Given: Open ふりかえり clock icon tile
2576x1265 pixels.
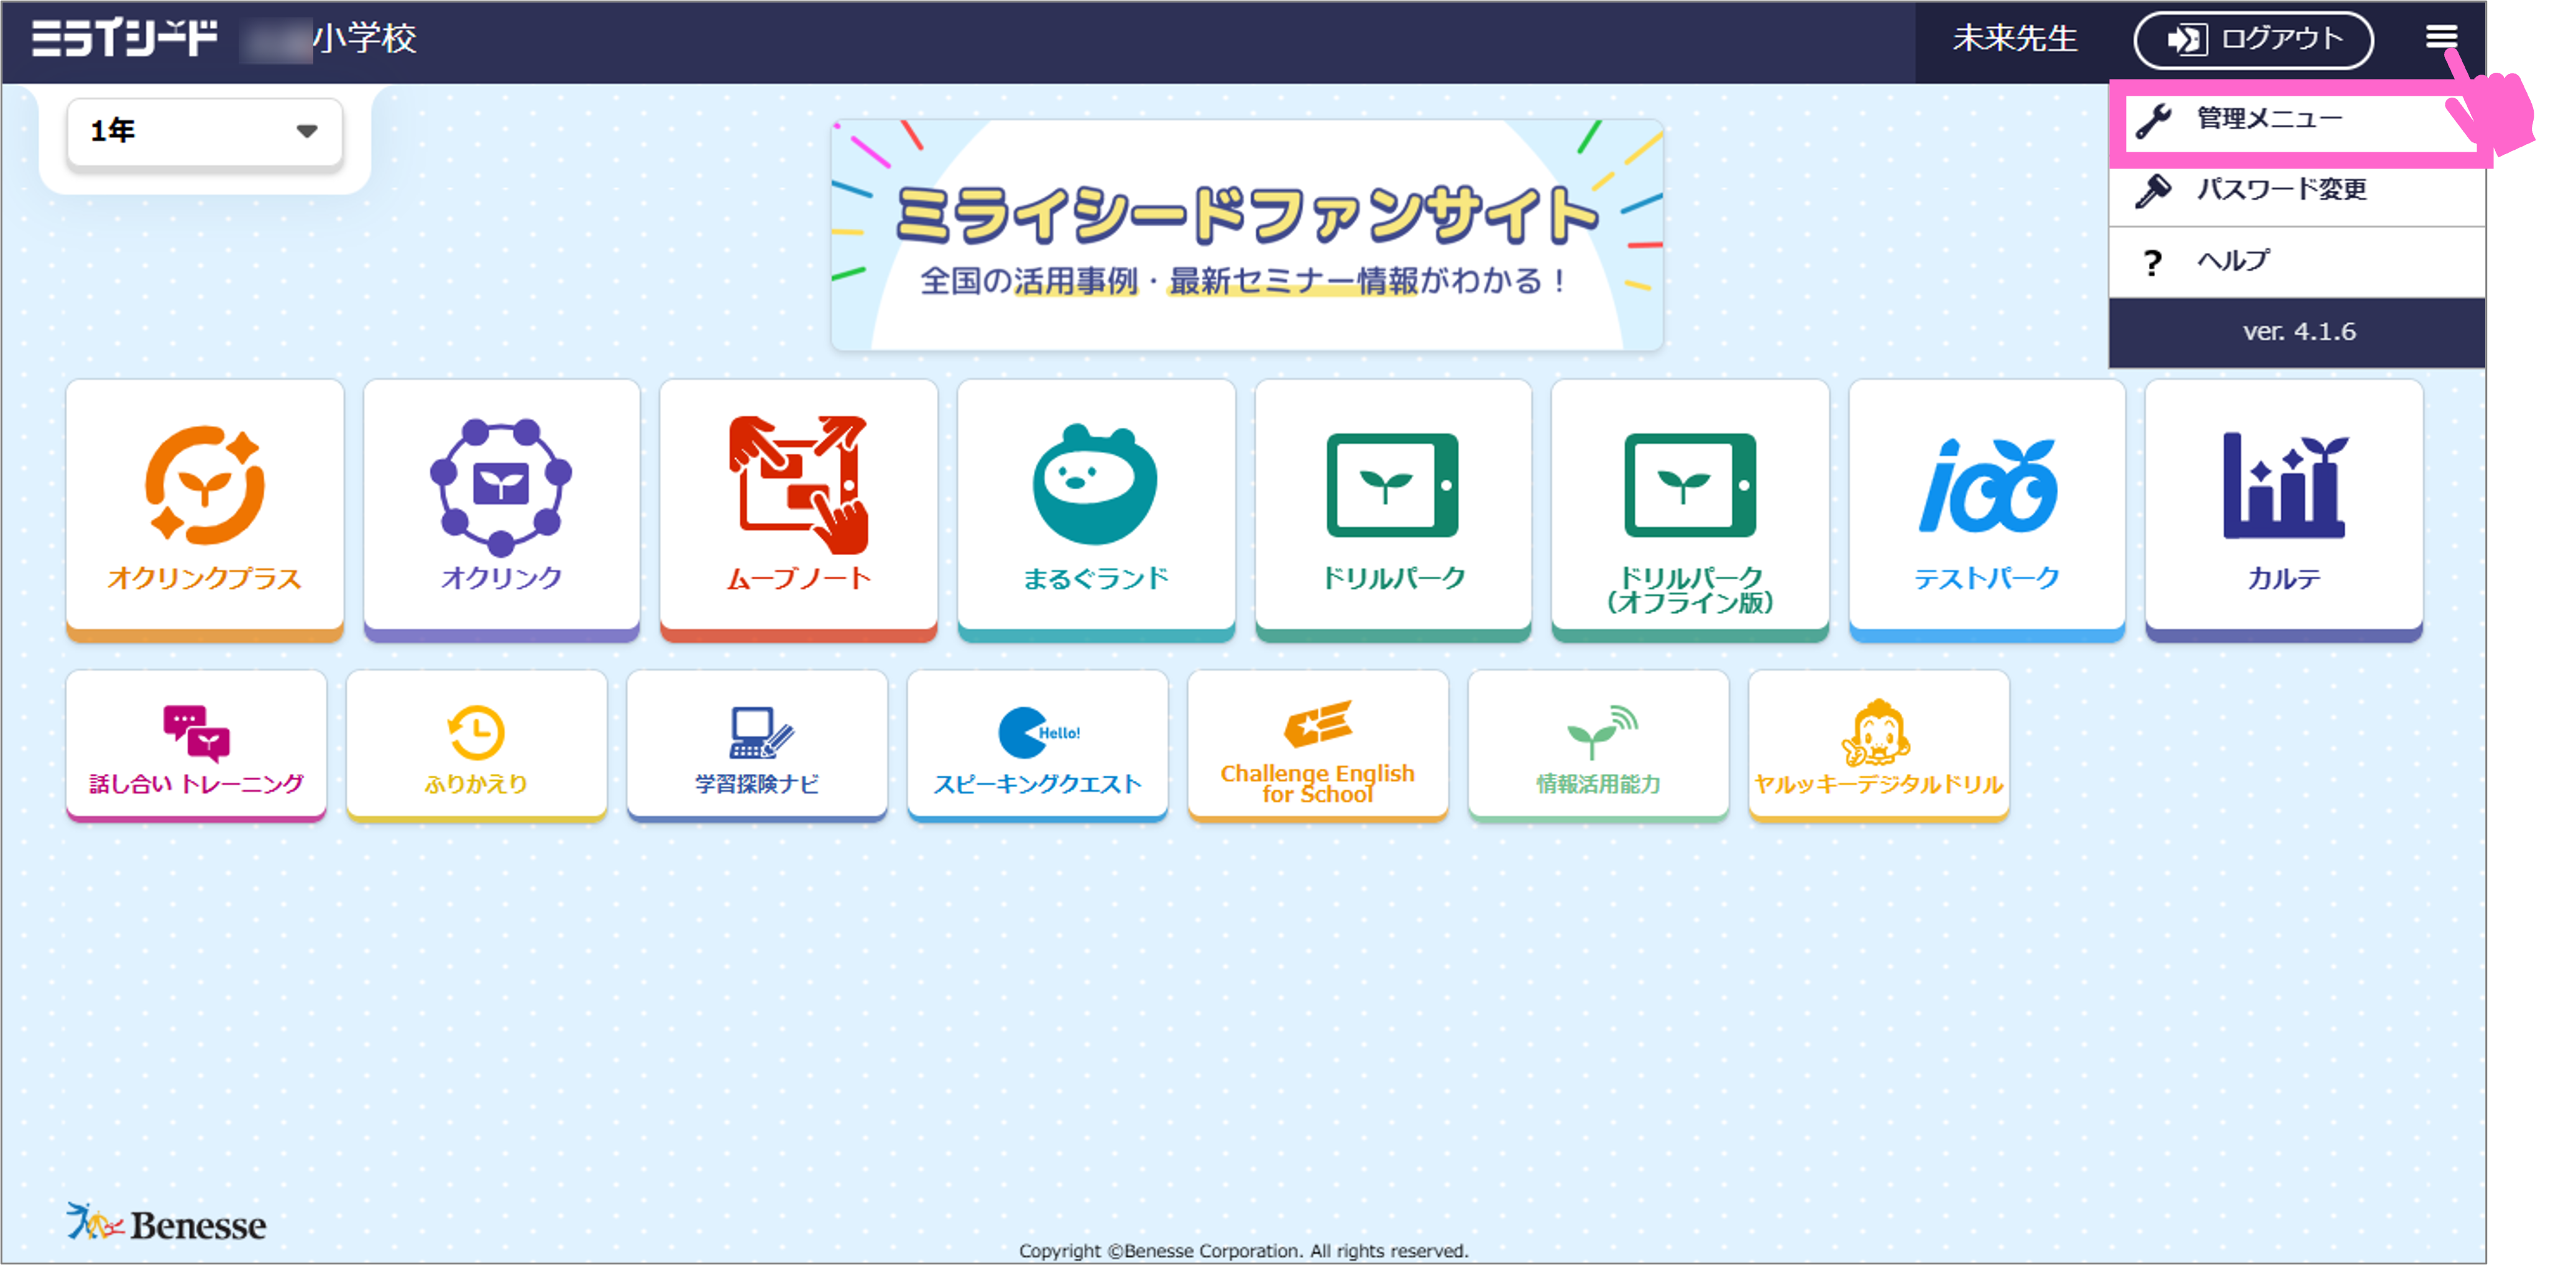Looking at the screenshot, I should pyautogui.click(x=476, y=745).
